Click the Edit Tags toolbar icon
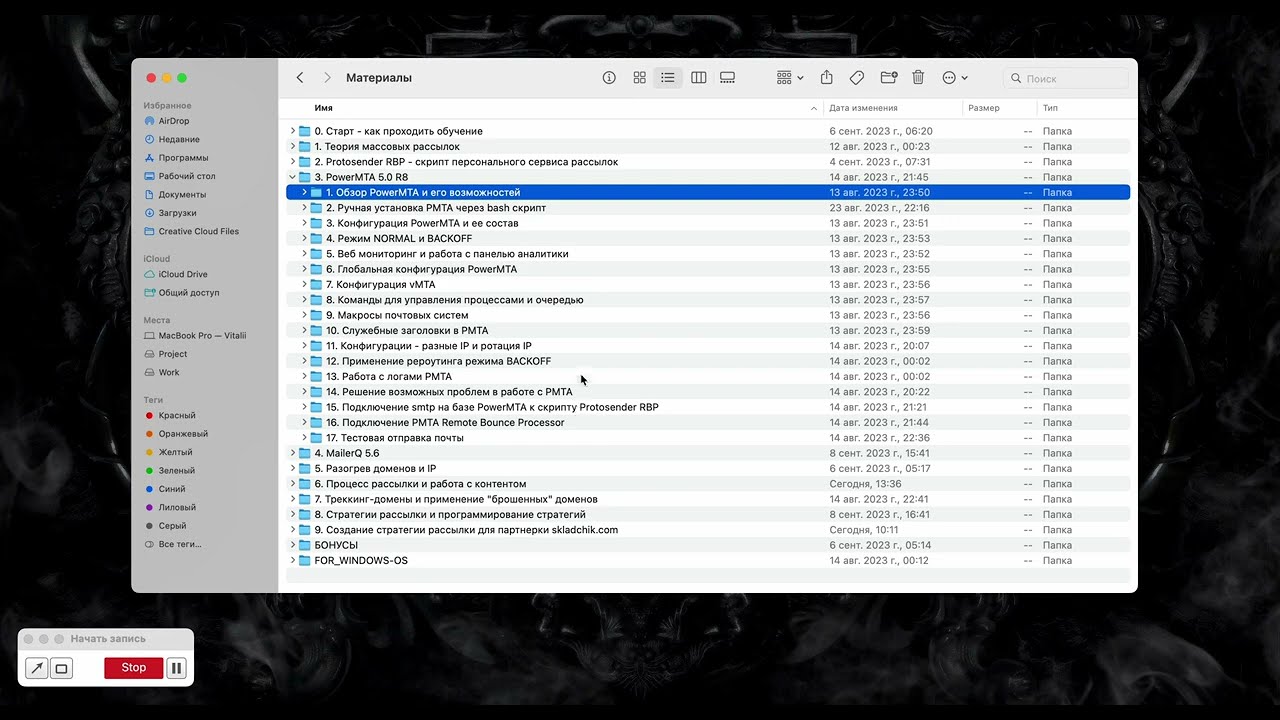The height and width of the screenshot is (720, 1280). tap(857, 78)
